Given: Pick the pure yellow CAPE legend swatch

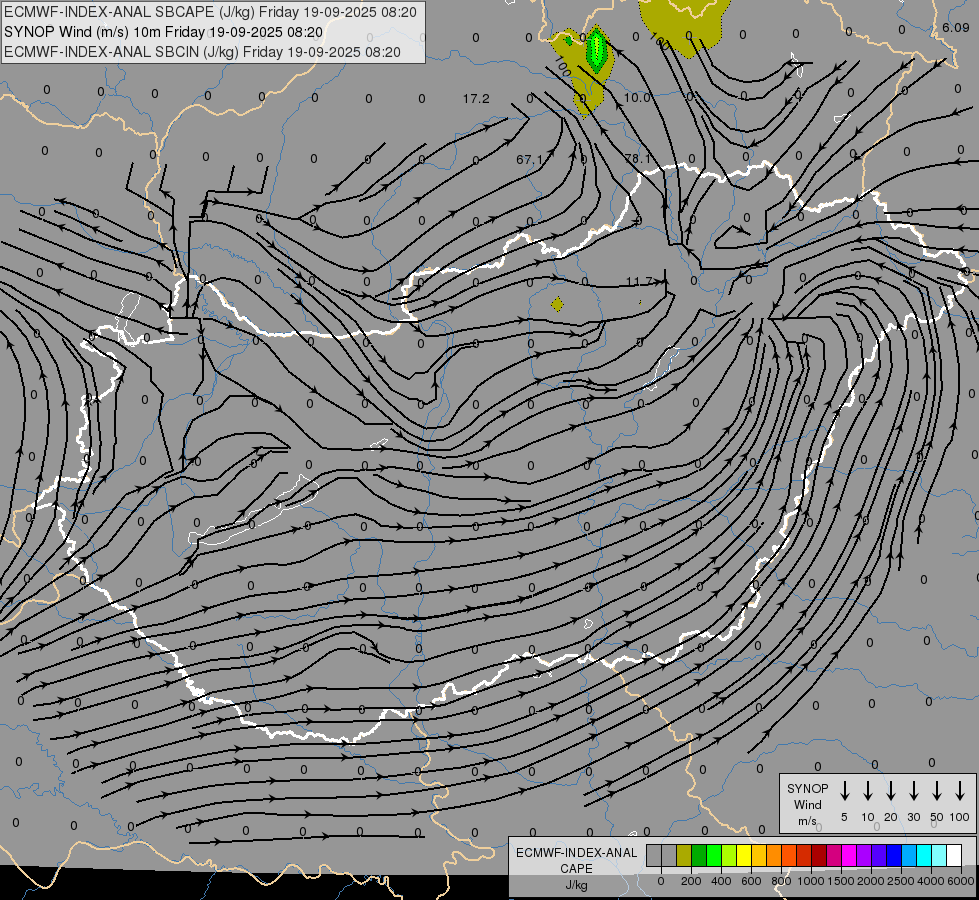Looking at the screenshot, I should point(744,855).
